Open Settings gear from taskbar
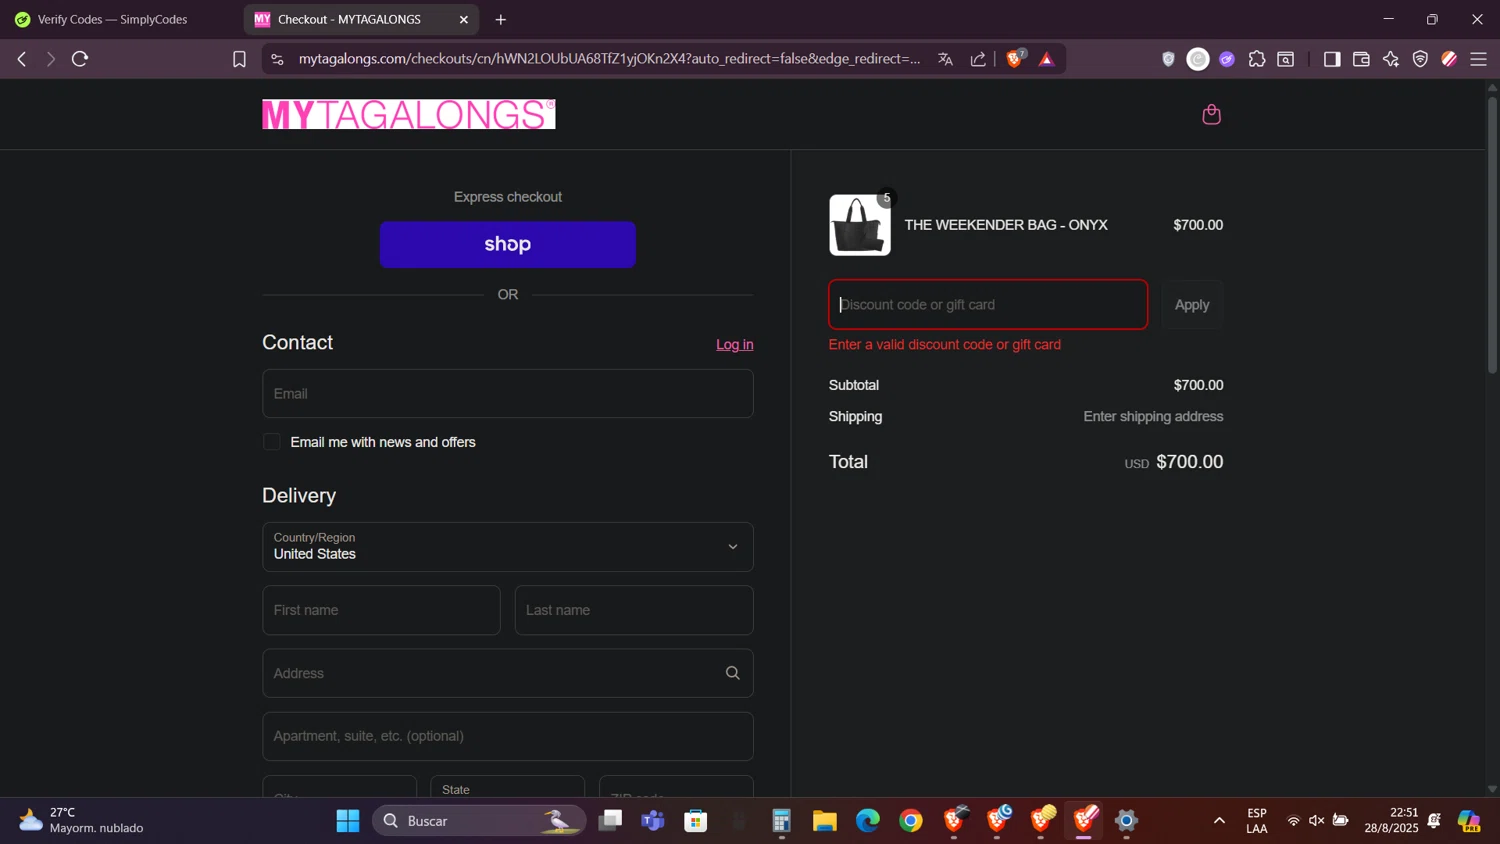The image size is (1500, 844). (1126, 821)
